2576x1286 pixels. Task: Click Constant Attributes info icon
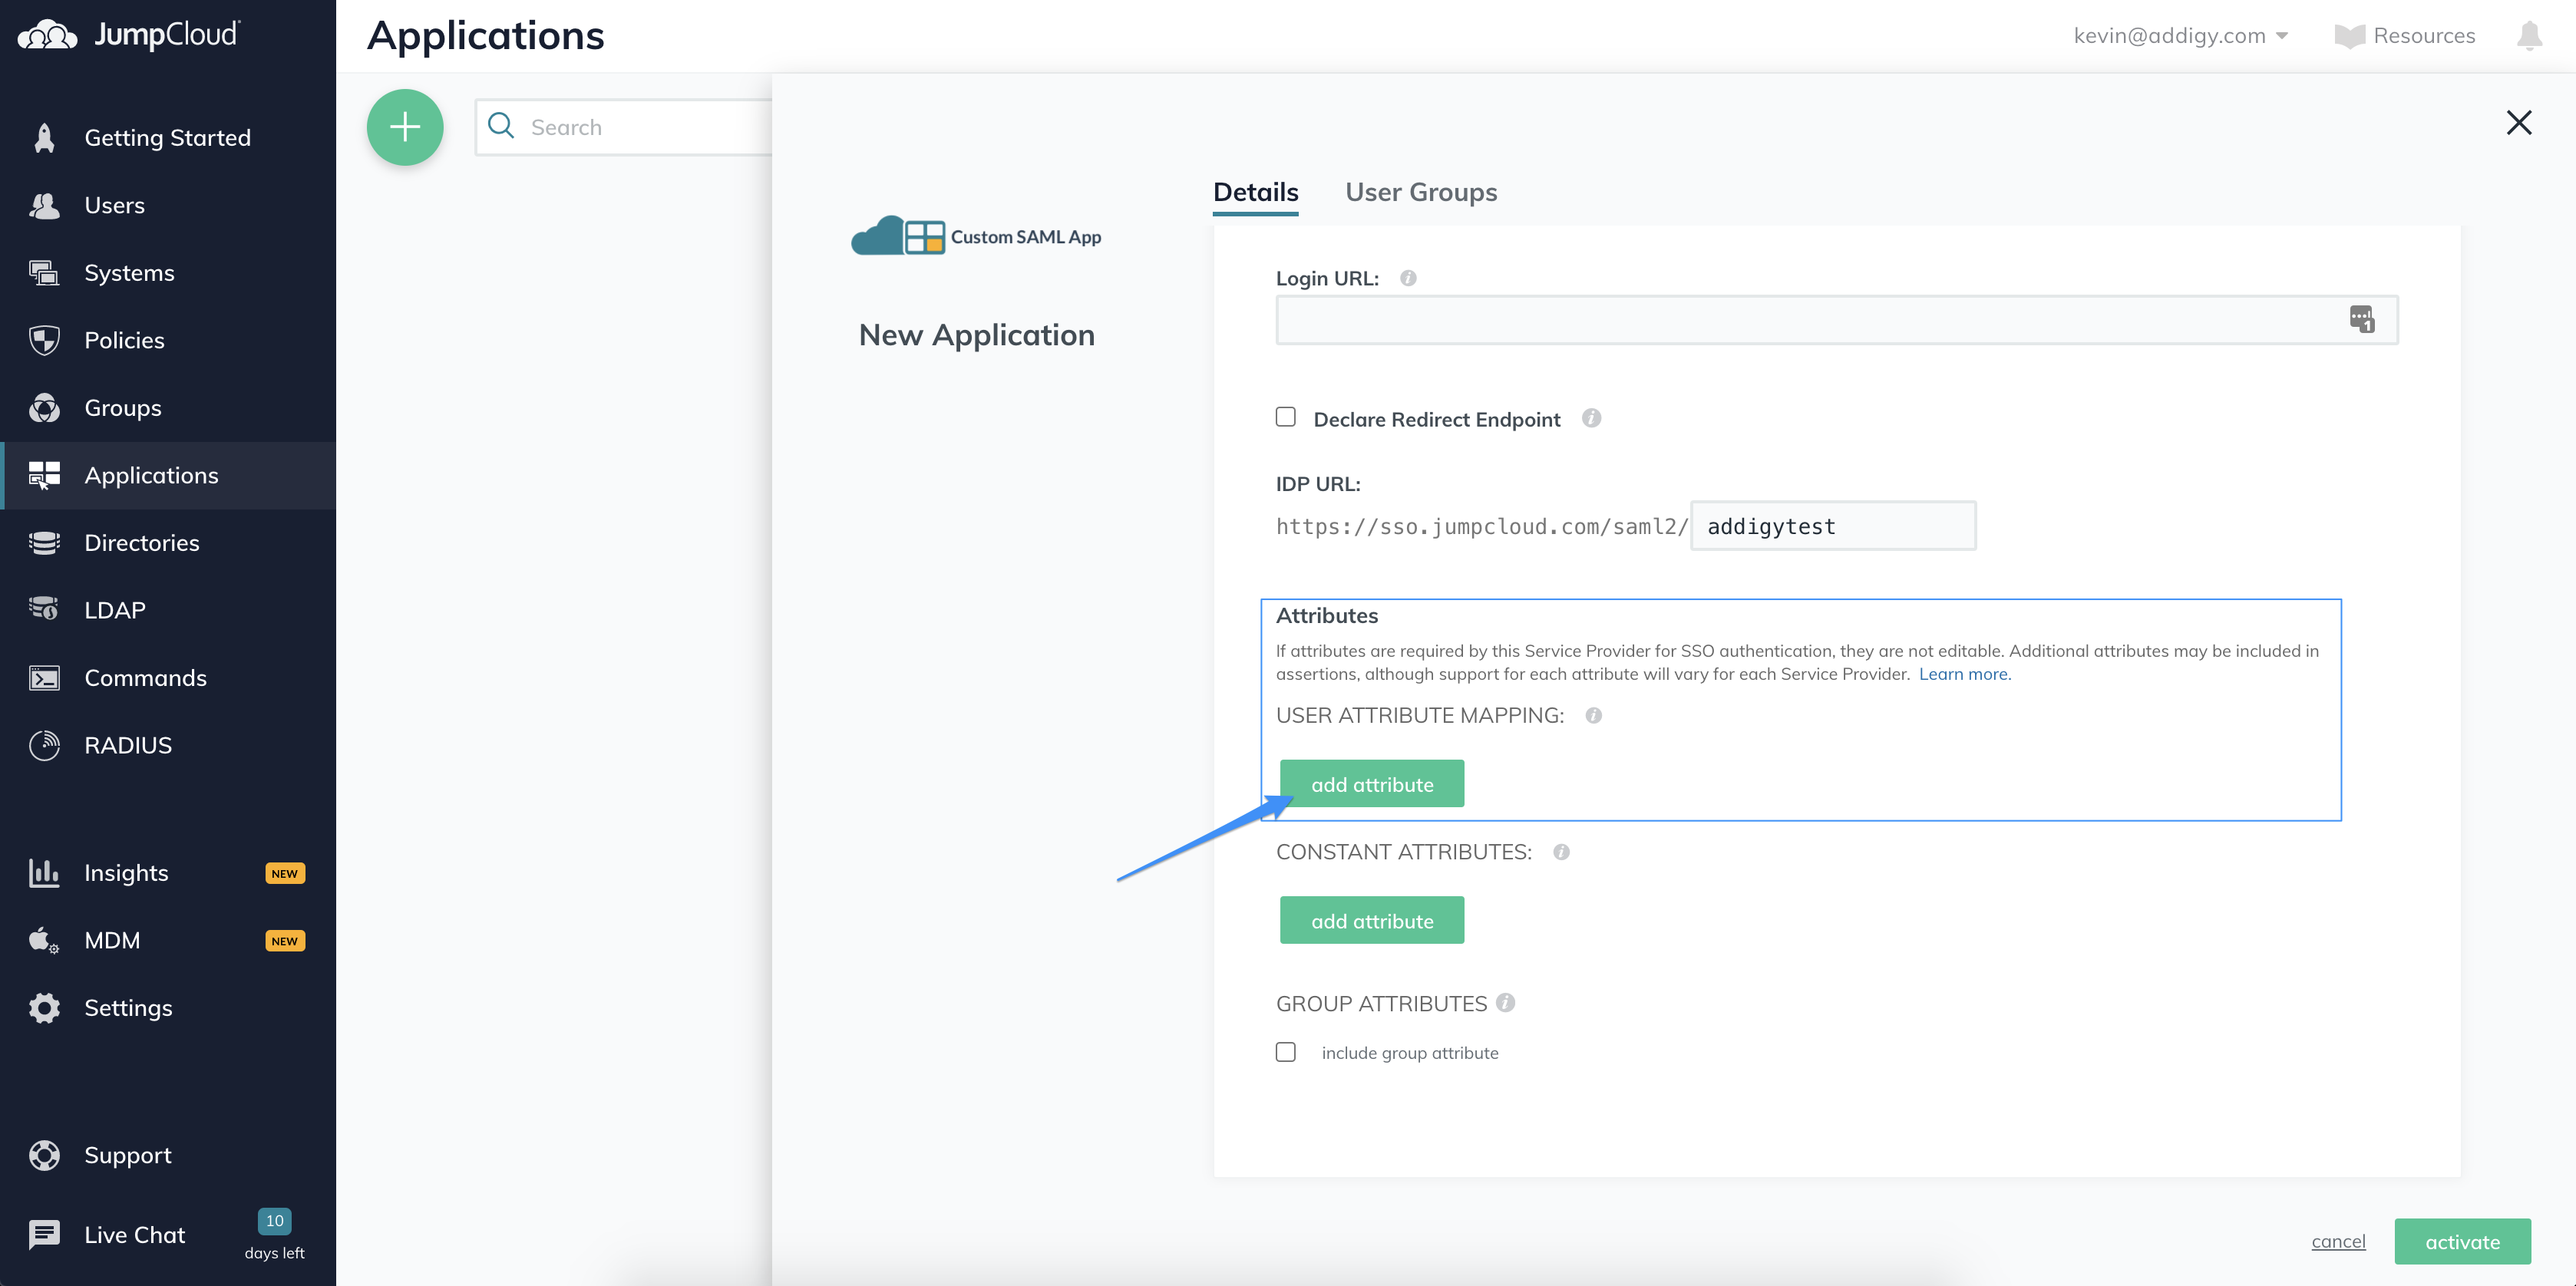(x=1562, y=852)
